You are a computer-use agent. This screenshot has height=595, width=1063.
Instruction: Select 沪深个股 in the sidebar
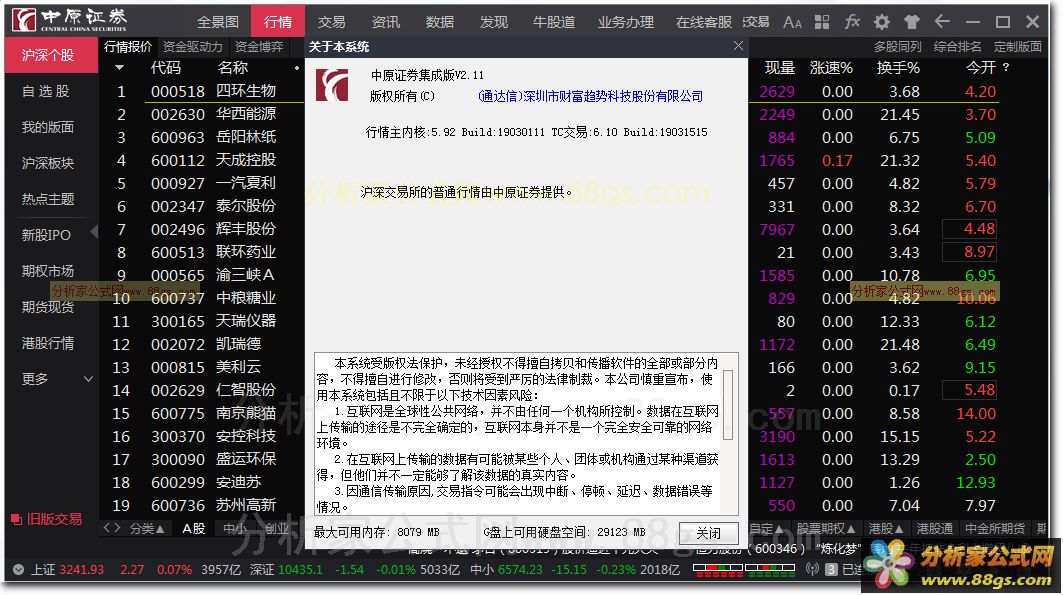point(51,55)
